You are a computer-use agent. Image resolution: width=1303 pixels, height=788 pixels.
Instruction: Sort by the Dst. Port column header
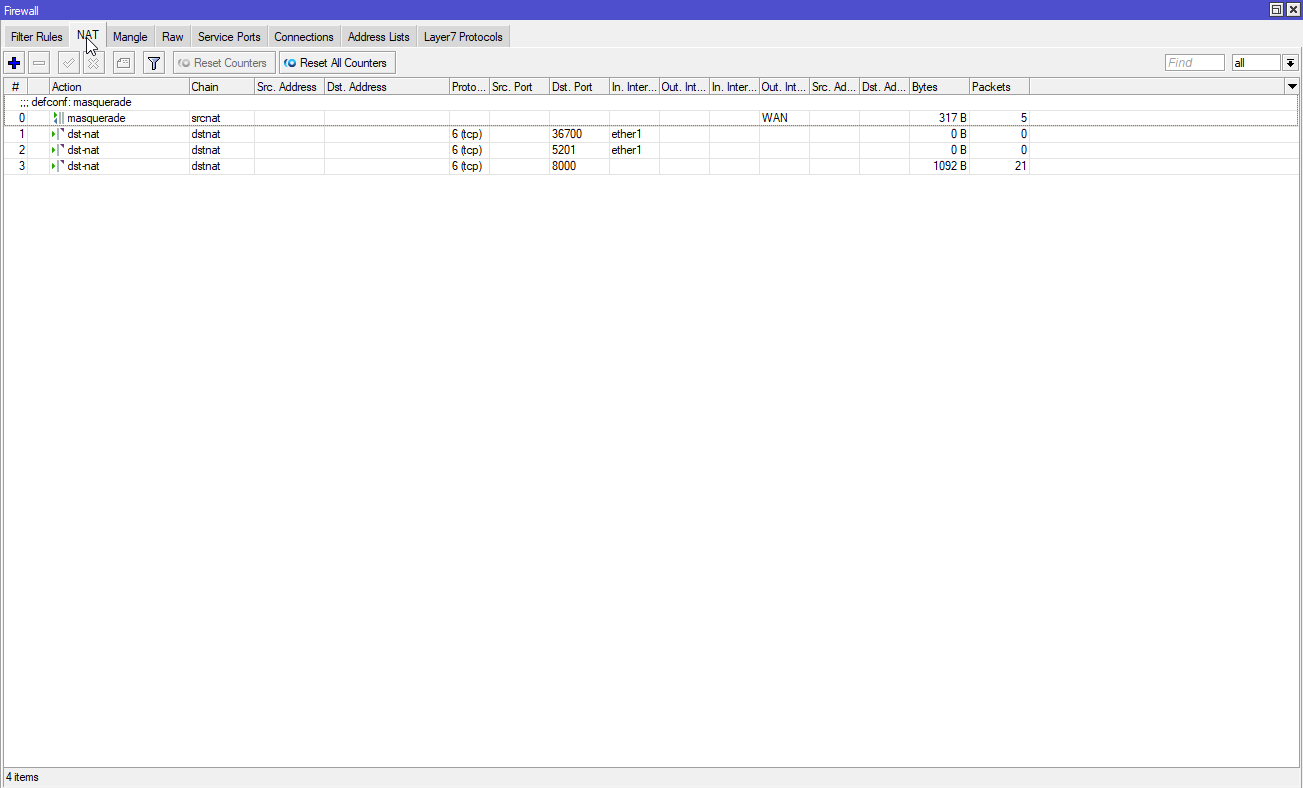(580, 87)
